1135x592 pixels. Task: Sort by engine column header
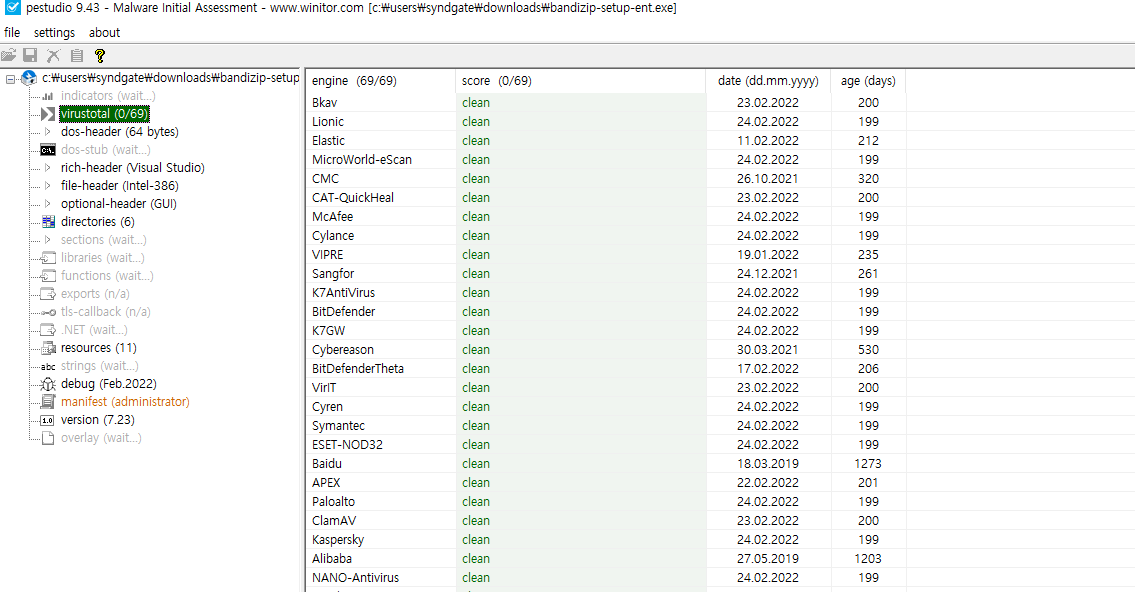pos(354,81)
